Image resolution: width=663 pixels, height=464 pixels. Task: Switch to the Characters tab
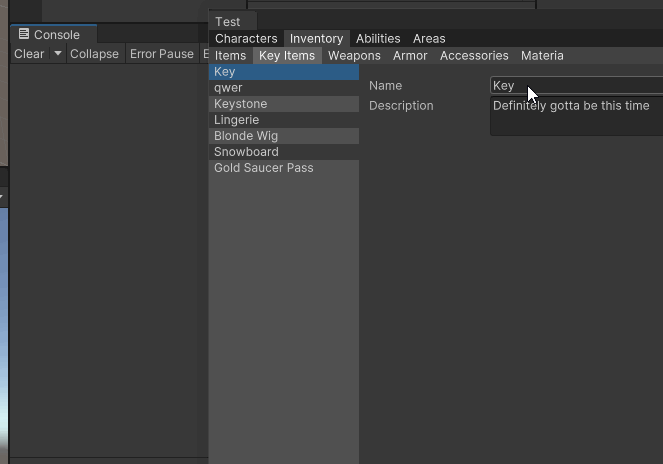(x=246, y=38)
